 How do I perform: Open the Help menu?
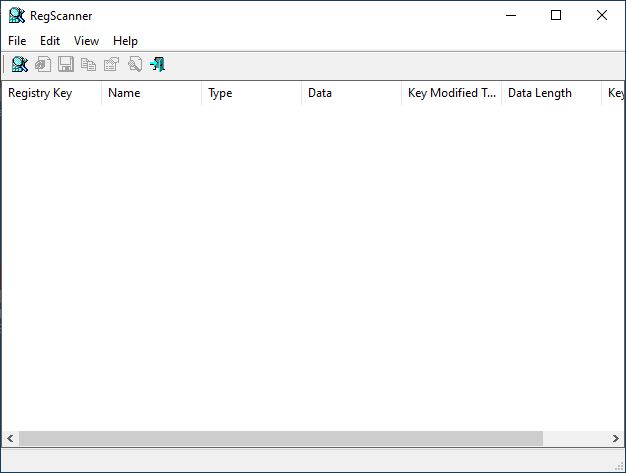coord(125,41)
